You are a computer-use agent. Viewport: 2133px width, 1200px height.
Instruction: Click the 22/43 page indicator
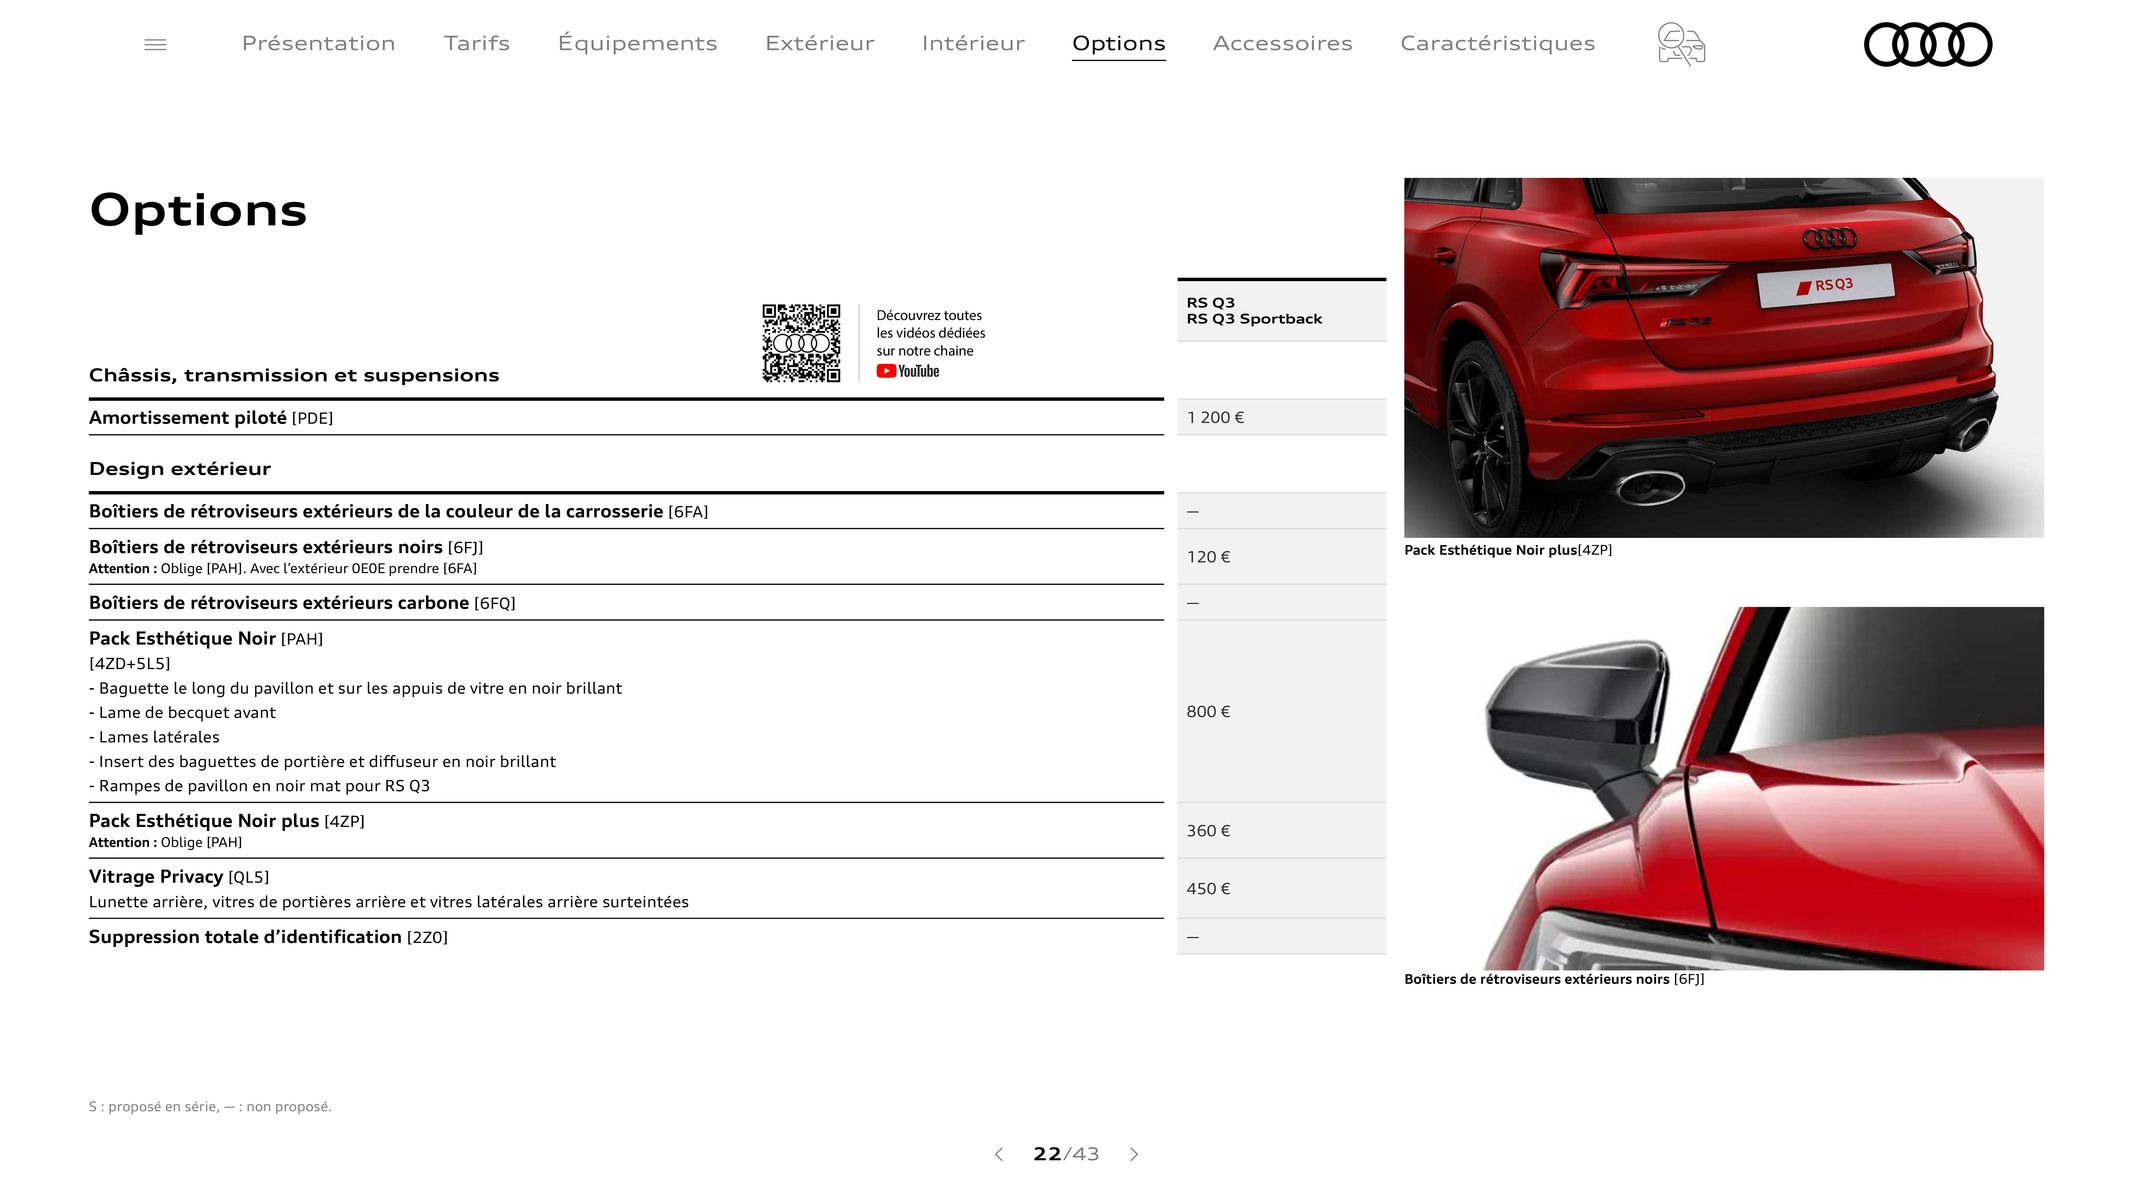click(1066, 1154)
